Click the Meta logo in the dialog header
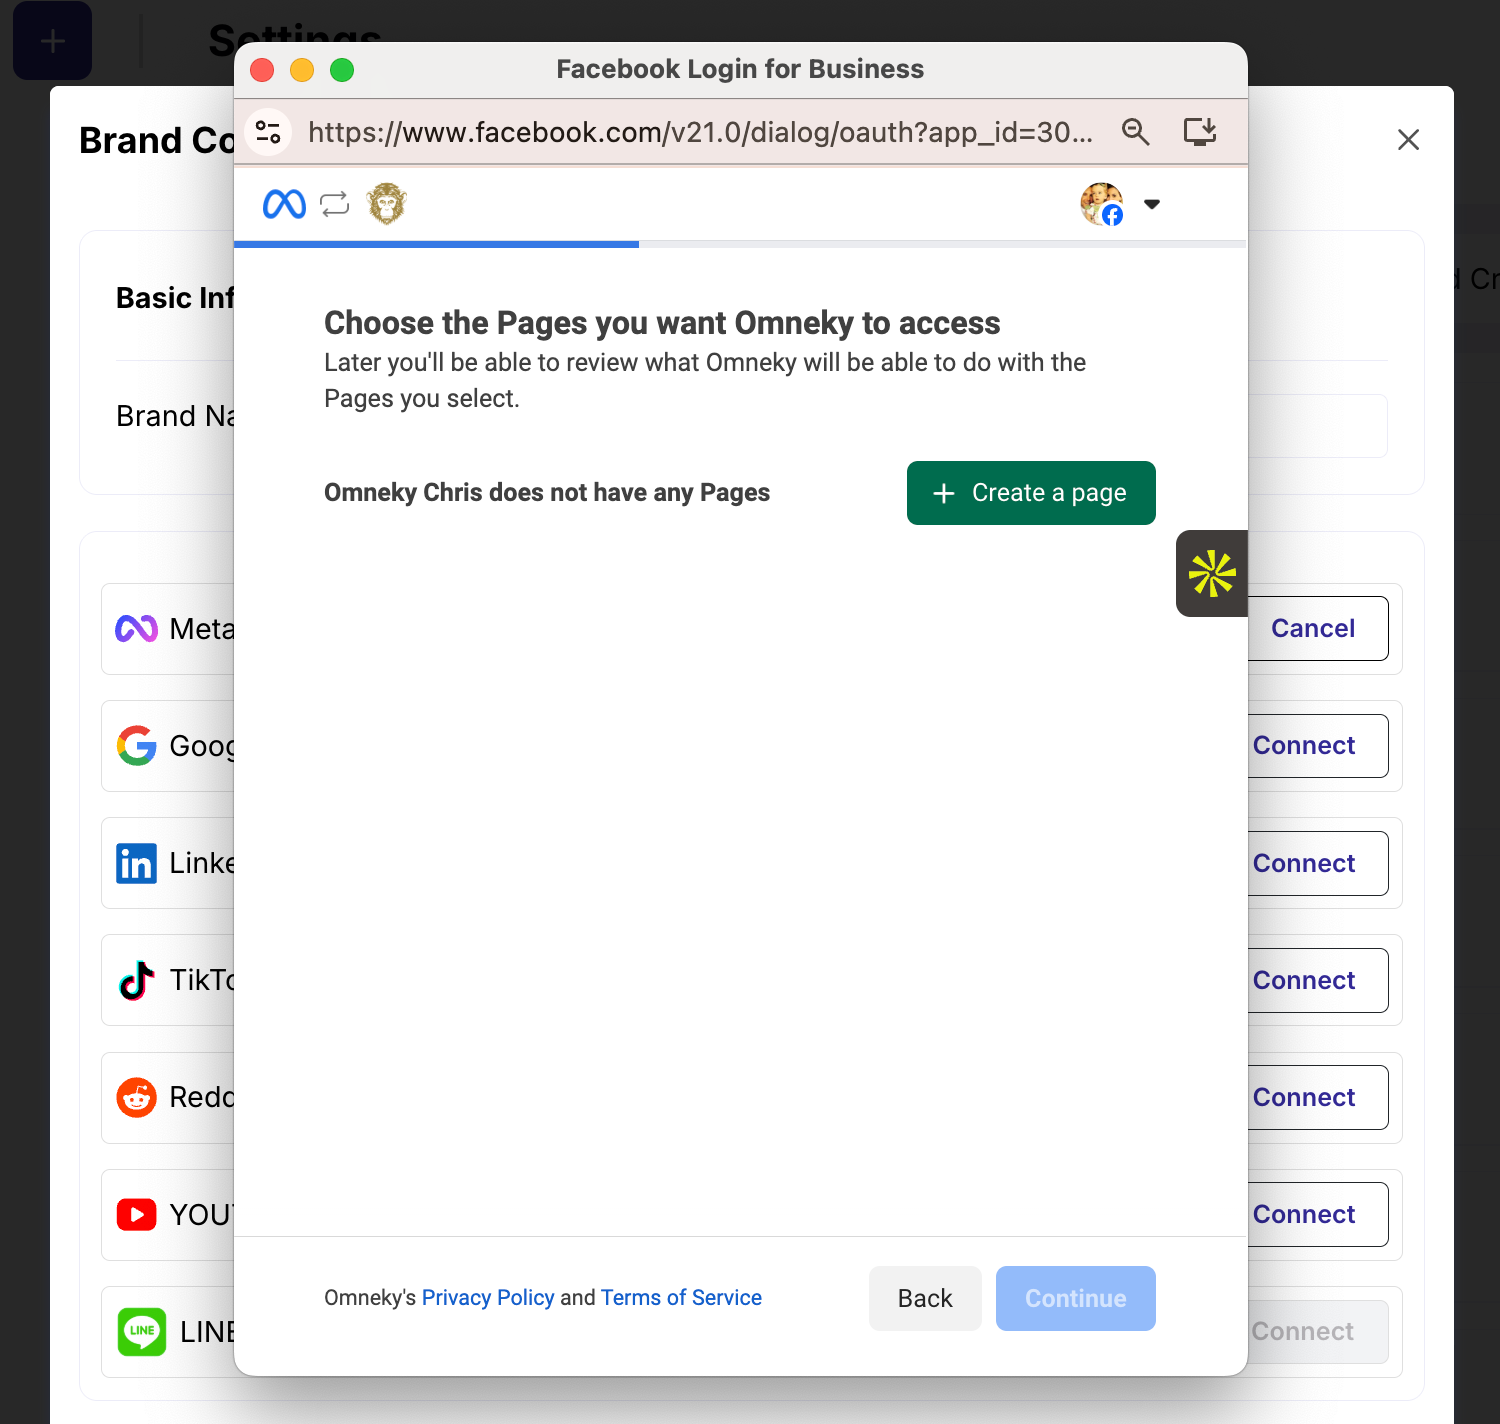 tap(284, 204)
